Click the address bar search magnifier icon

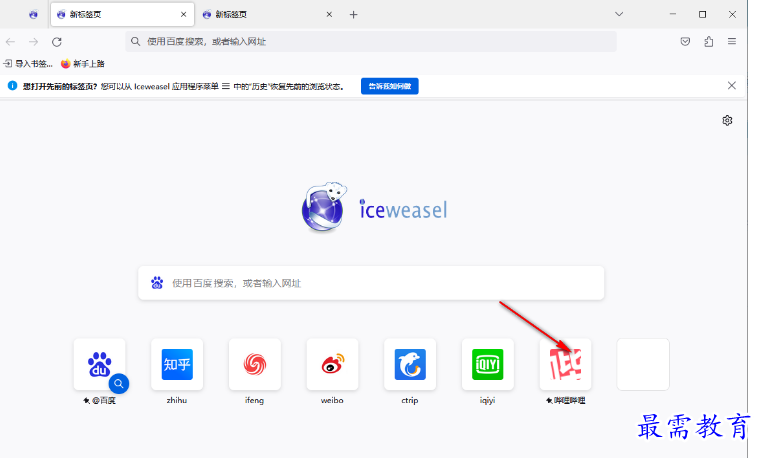[x=136, y=42]
